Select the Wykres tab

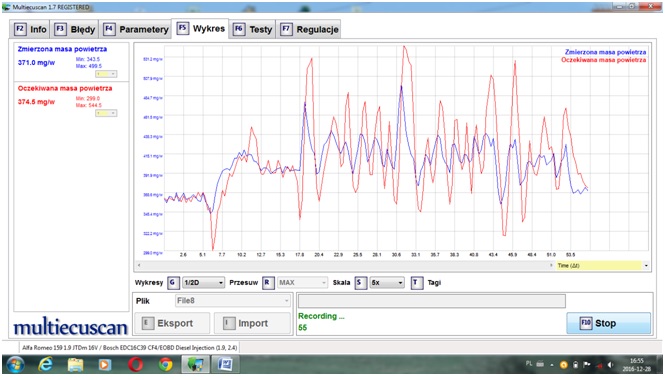click(x=200, y=28)
